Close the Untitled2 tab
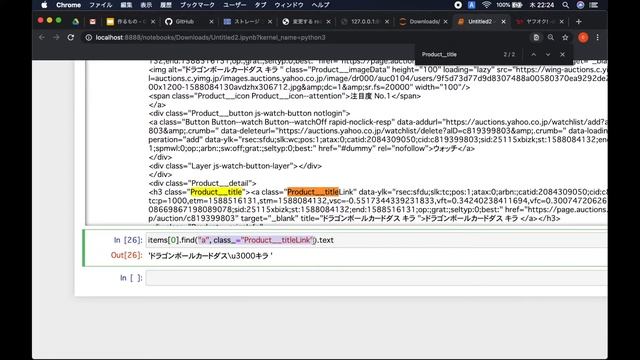The image size is (640, 360). tap(503, 22)
